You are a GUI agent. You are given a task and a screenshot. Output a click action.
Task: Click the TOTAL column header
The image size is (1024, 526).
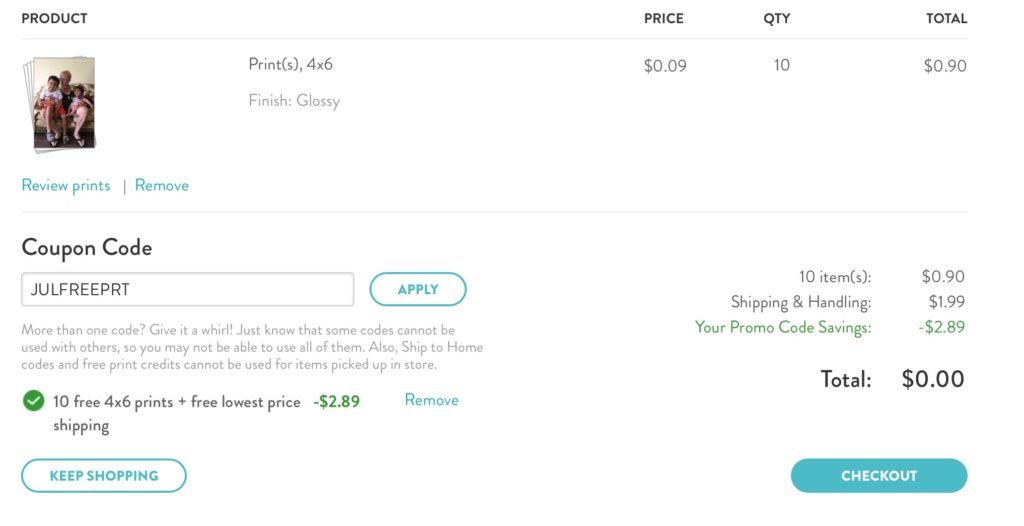click(x=946, y=19)
